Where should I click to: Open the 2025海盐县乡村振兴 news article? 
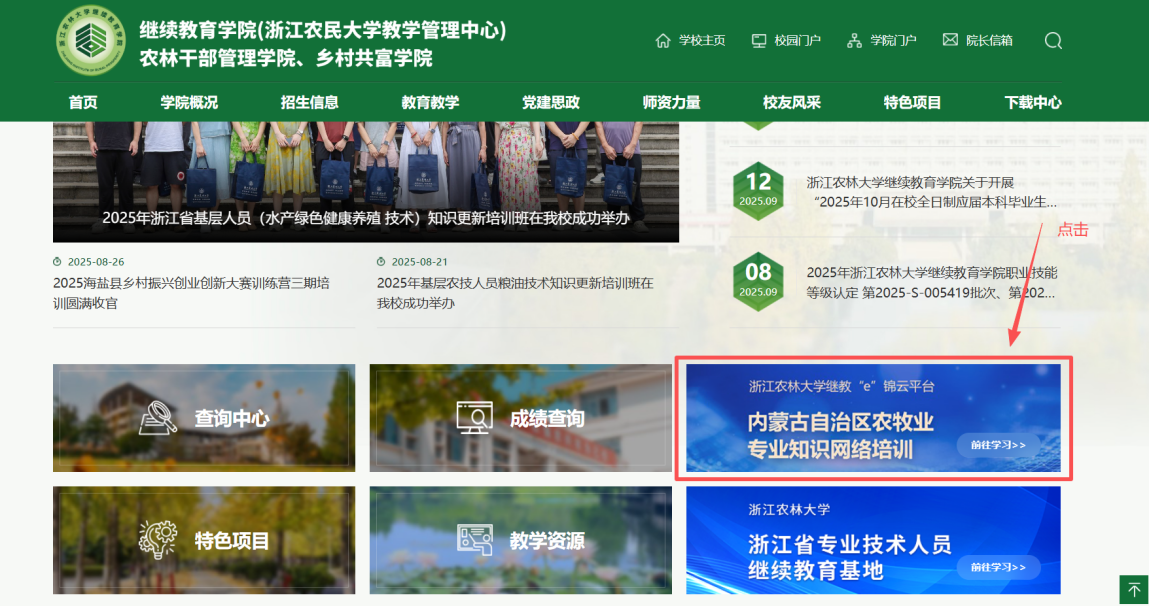point(191,292)
